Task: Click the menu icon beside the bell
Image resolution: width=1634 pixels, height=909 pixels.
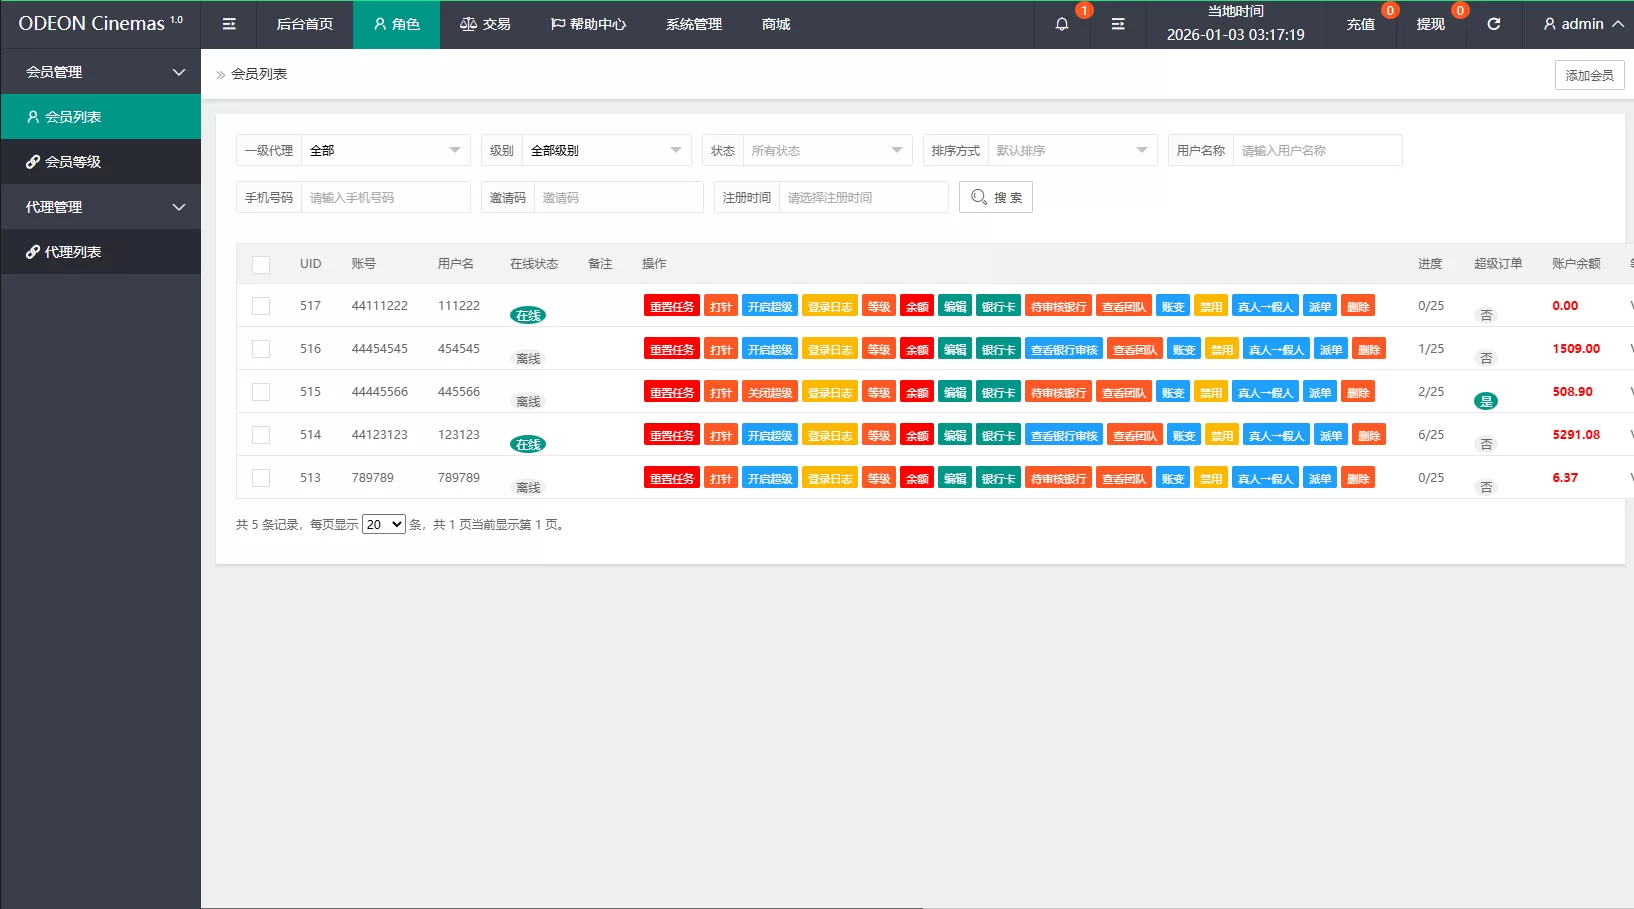Action: point(1118,24)
